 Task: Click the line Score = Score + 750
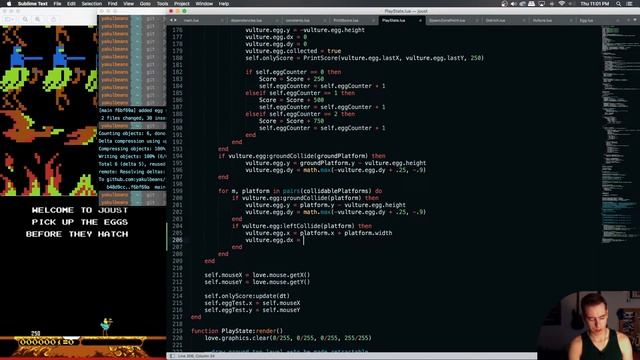pyautogui.click(x=291, y=121)
